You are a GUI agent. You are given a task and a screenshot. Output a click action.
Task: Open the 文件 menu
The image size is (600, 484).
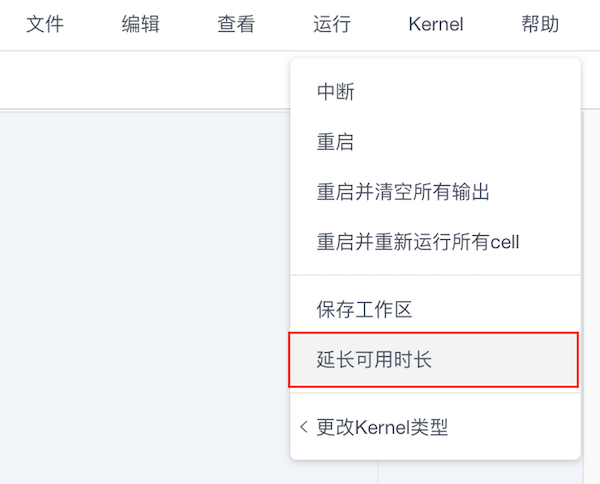[x=45, y=24]
